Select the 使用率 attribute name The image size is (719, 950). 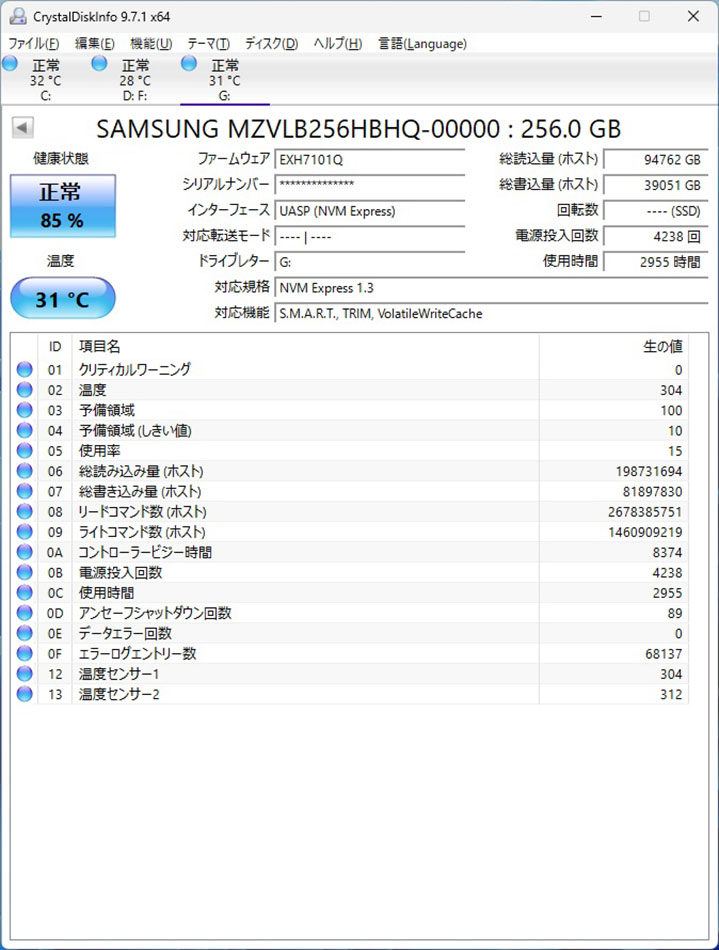tap(99, 451)
